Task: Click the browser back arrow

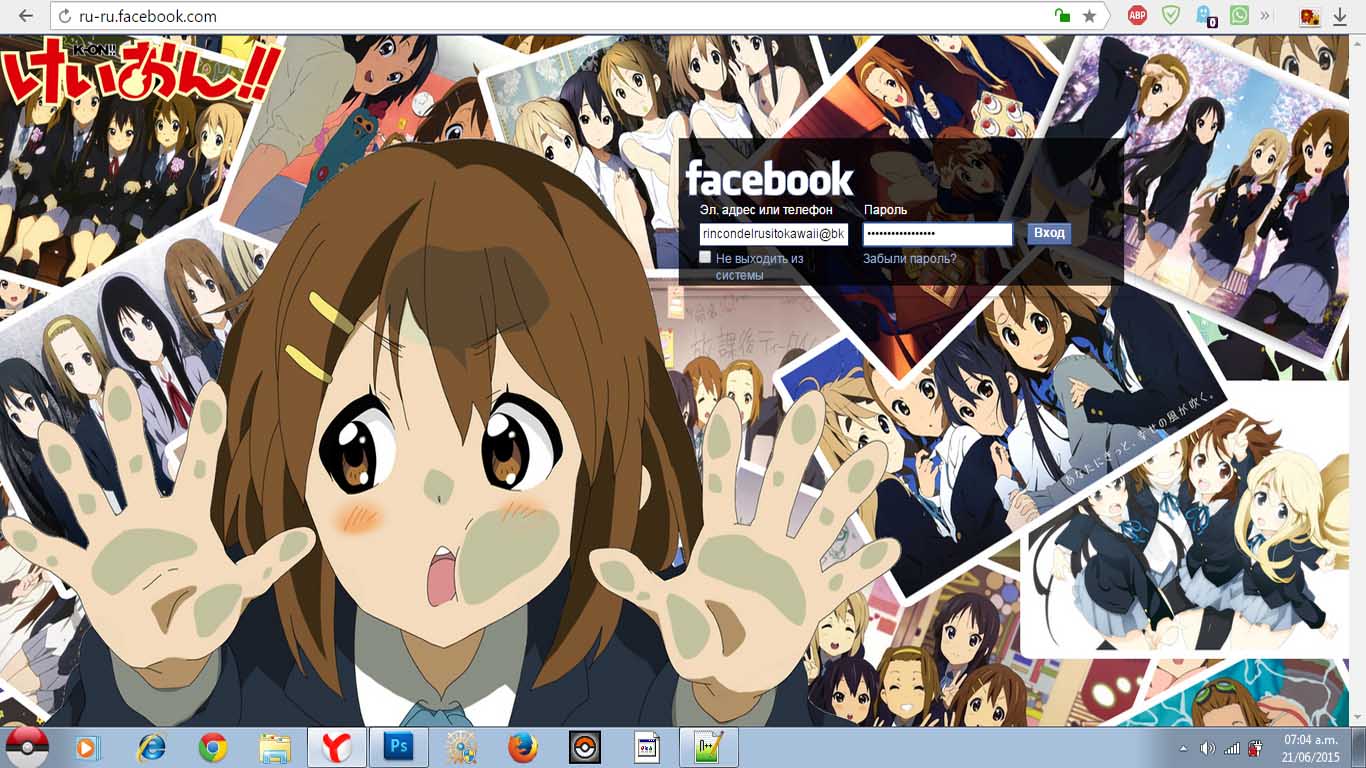Action: click(x=26, y=16)
